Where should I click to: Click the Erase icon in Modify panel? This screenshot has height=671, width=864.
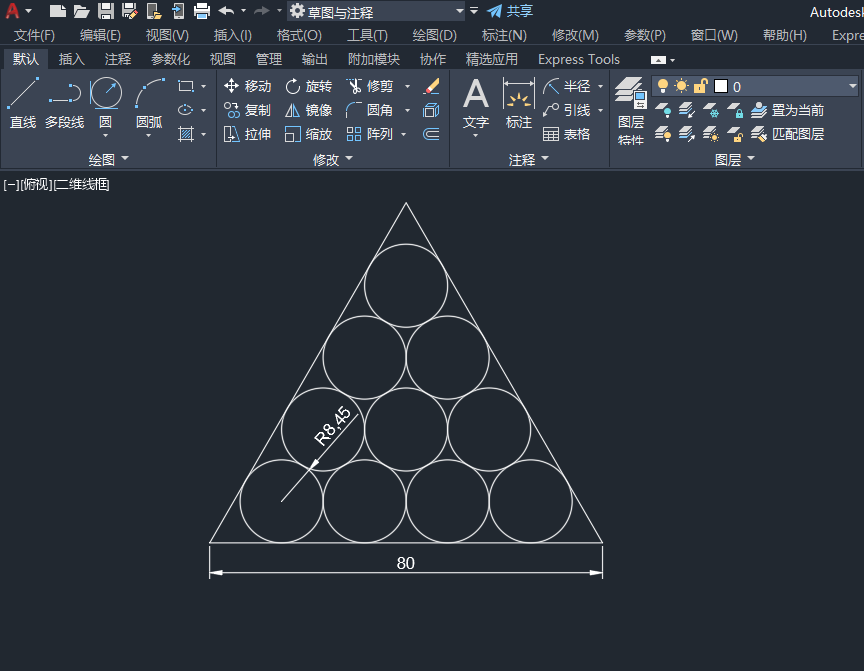tap(431, 86)
